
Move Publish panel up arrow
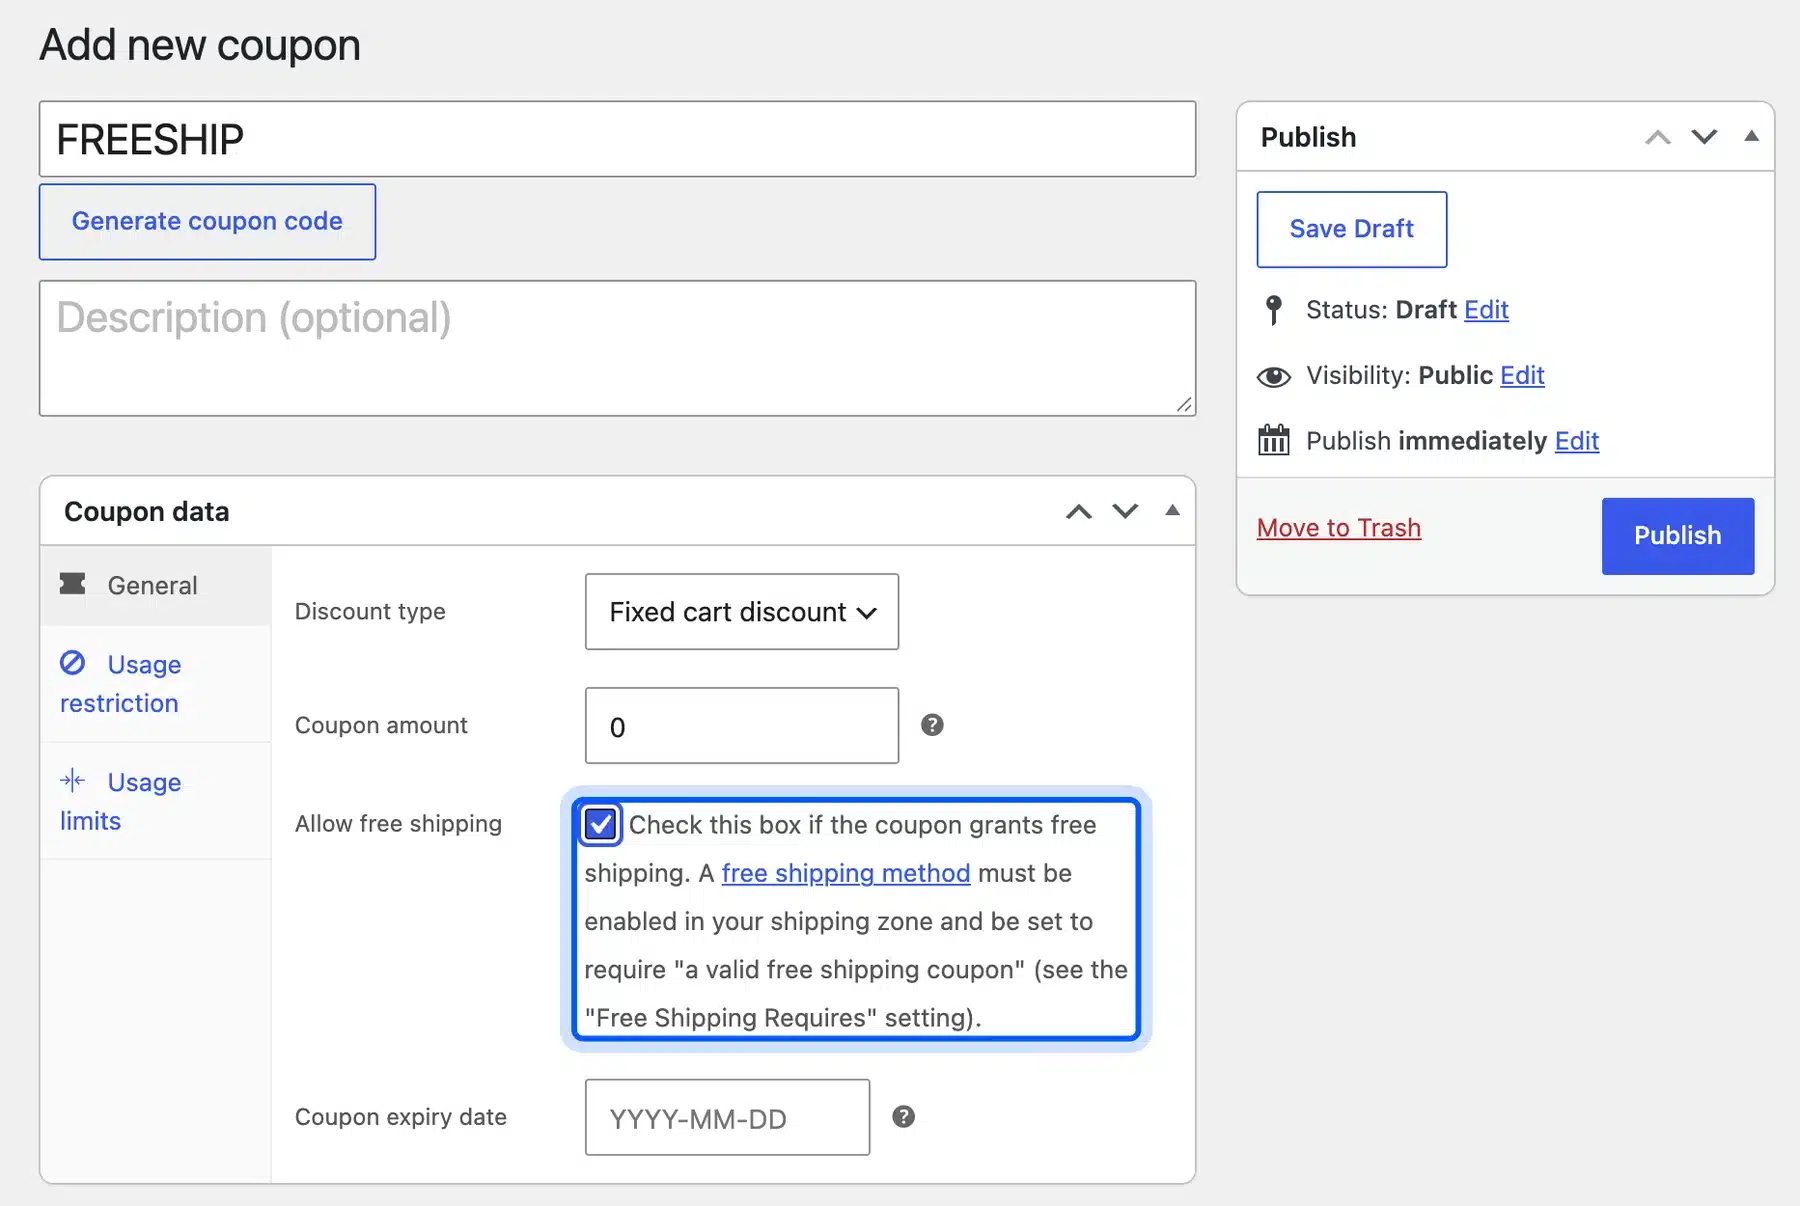1658,137
